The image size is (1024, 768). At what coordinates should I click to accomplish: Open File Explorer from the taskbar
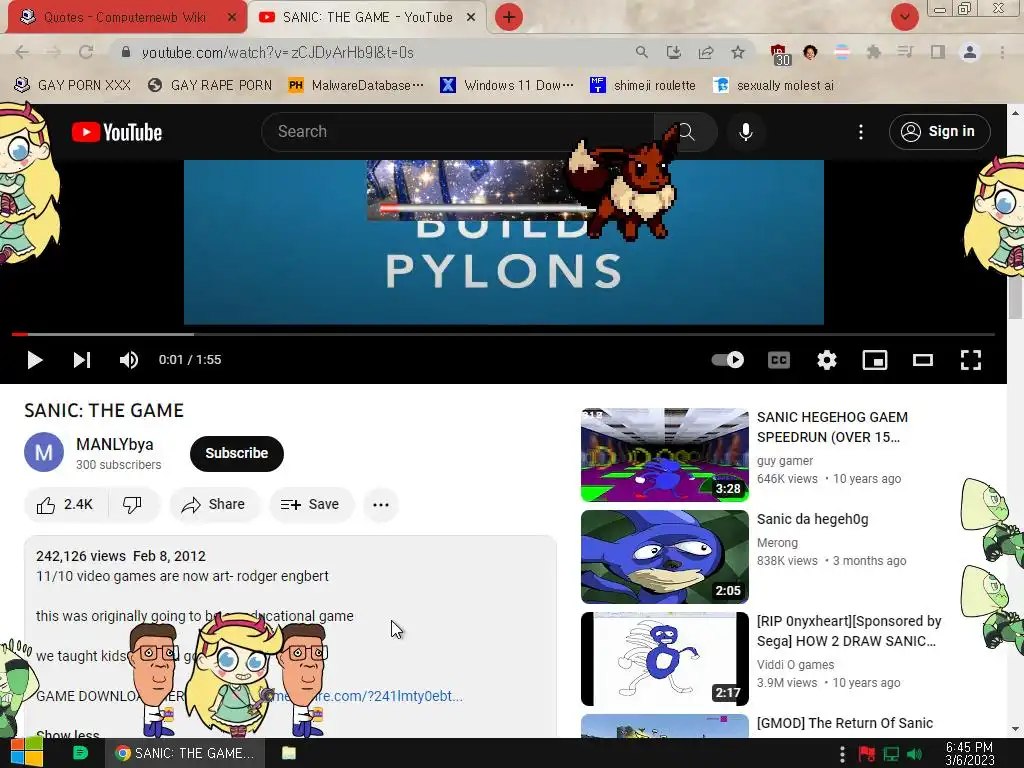[x=289, y=753]
